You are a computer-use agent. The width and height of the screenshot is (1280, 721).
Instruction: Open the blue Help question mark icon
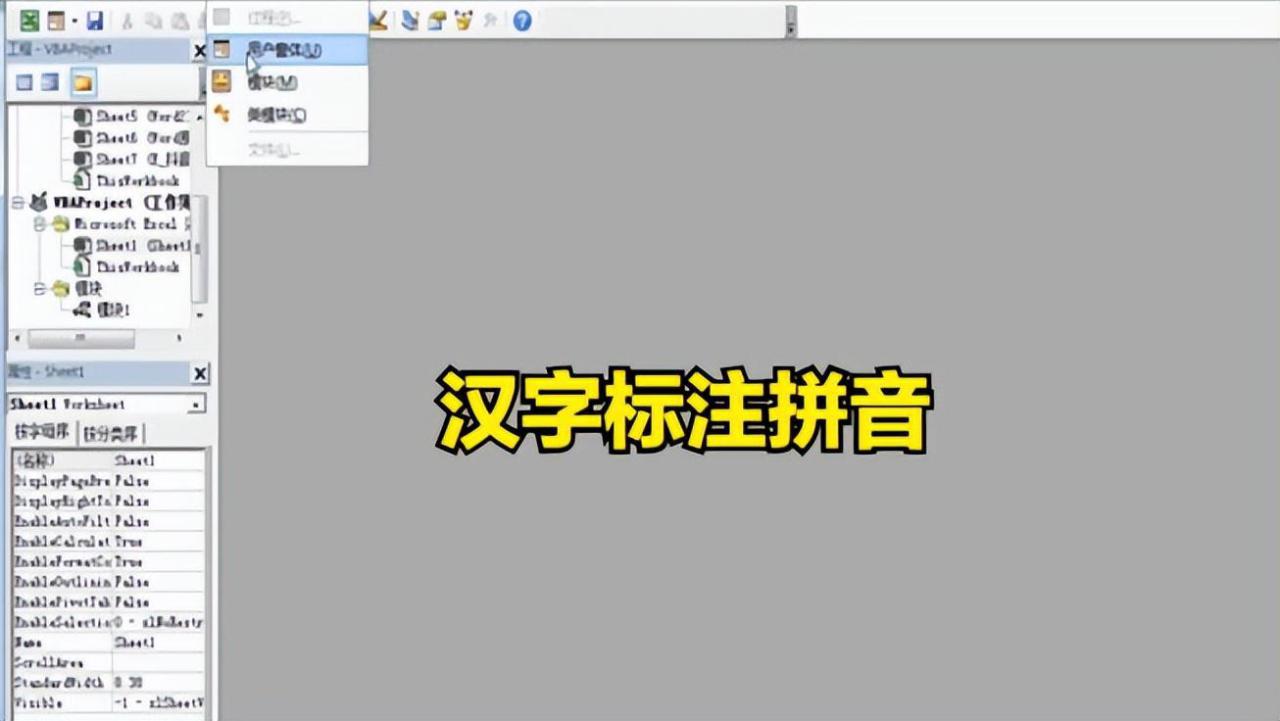point(522,20)
